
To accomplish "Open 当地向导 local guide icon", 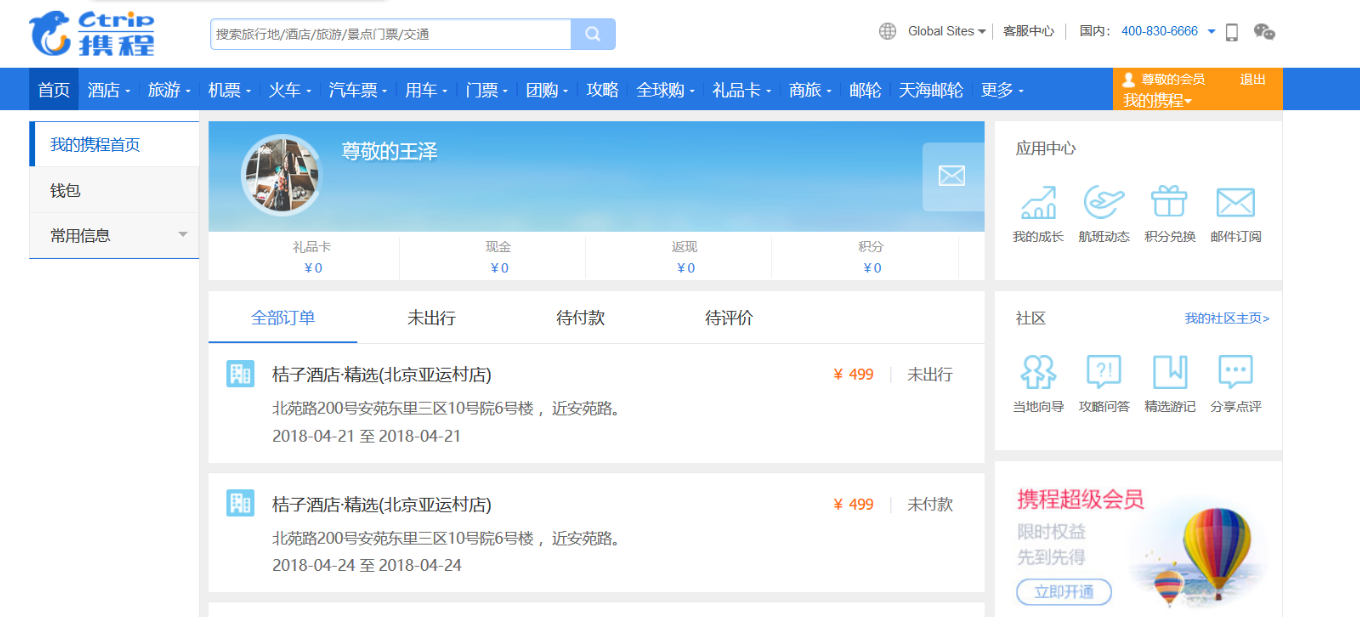I will (1038, 372).
